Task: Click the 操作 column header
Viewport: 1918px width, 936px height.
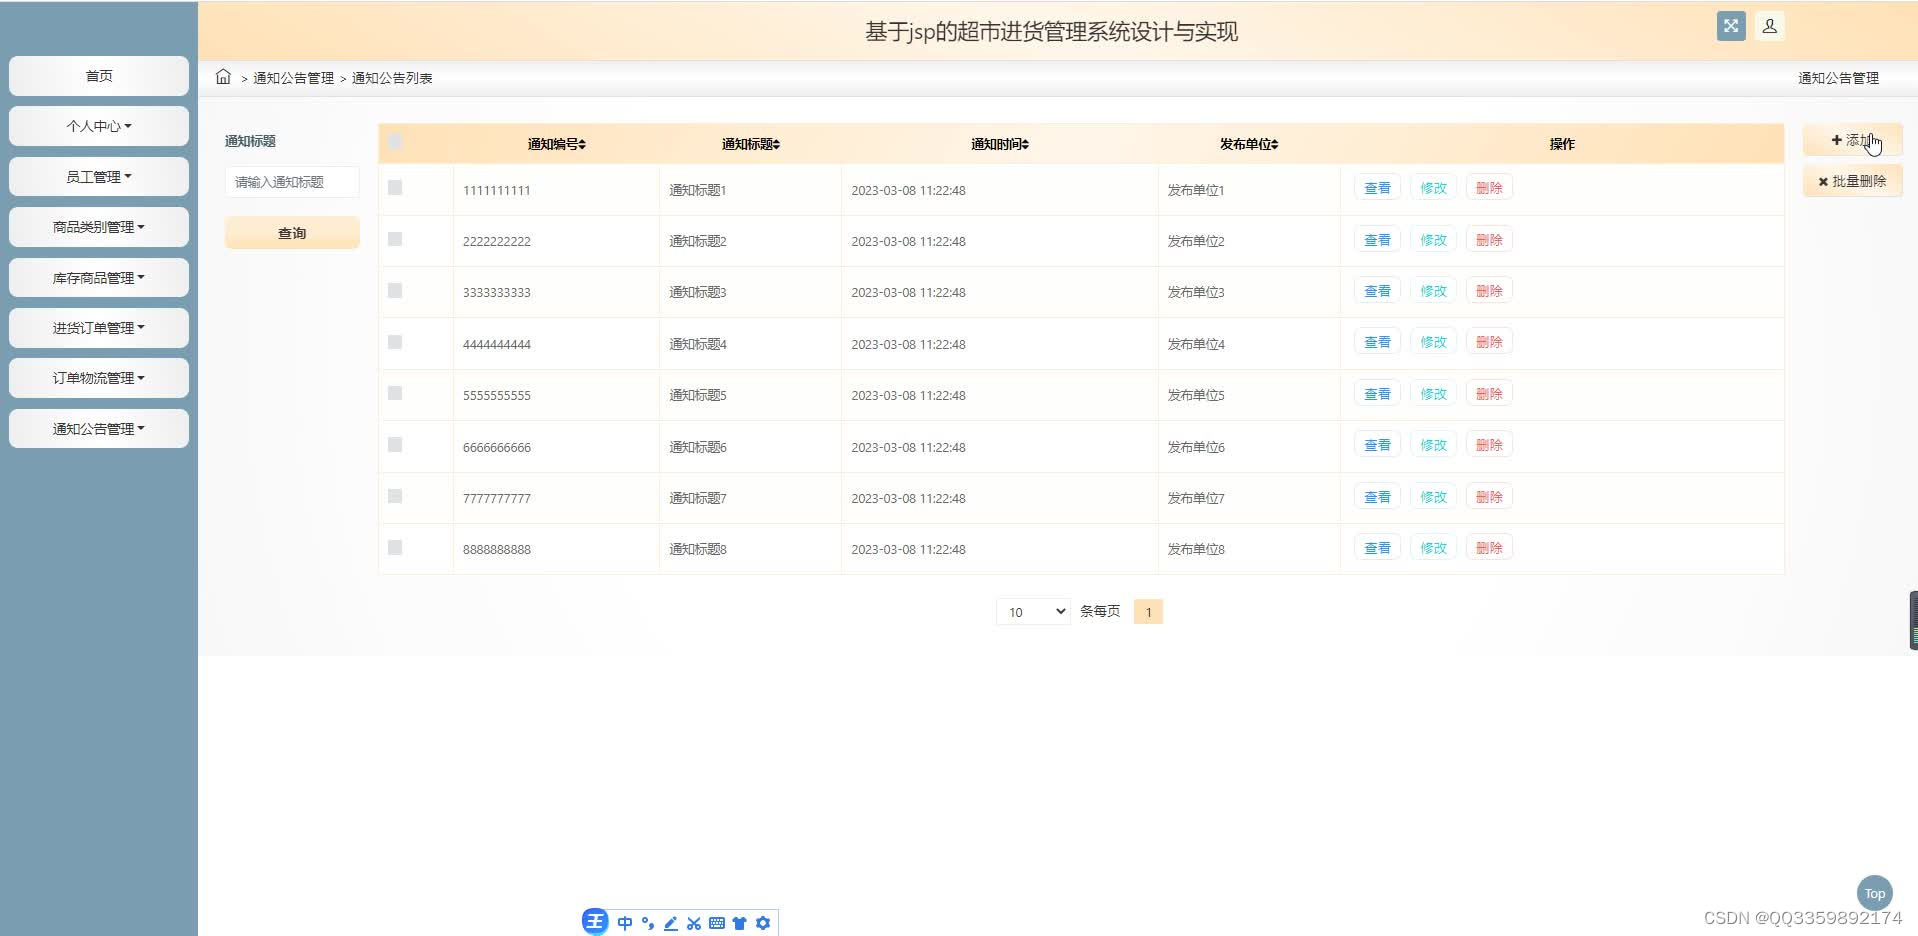Action: click(x=1562, y=144)
